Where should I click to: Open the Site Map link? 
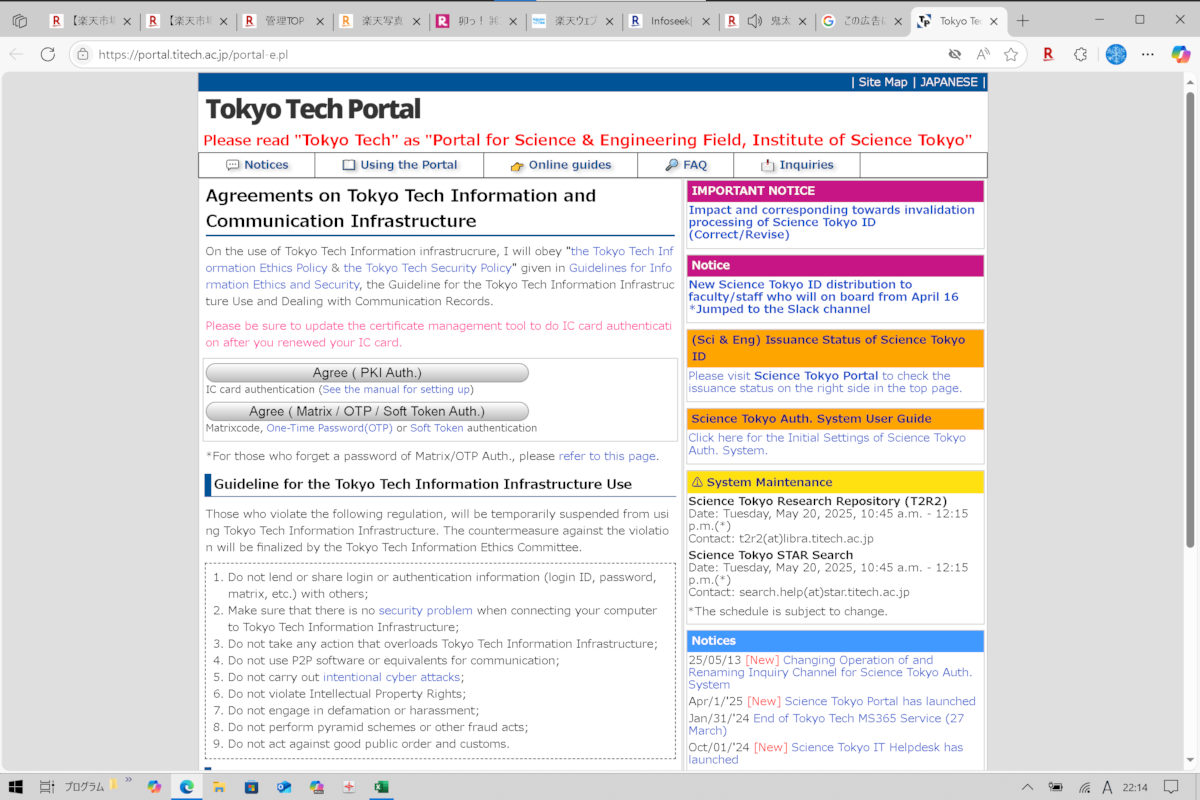pos(883,82)
